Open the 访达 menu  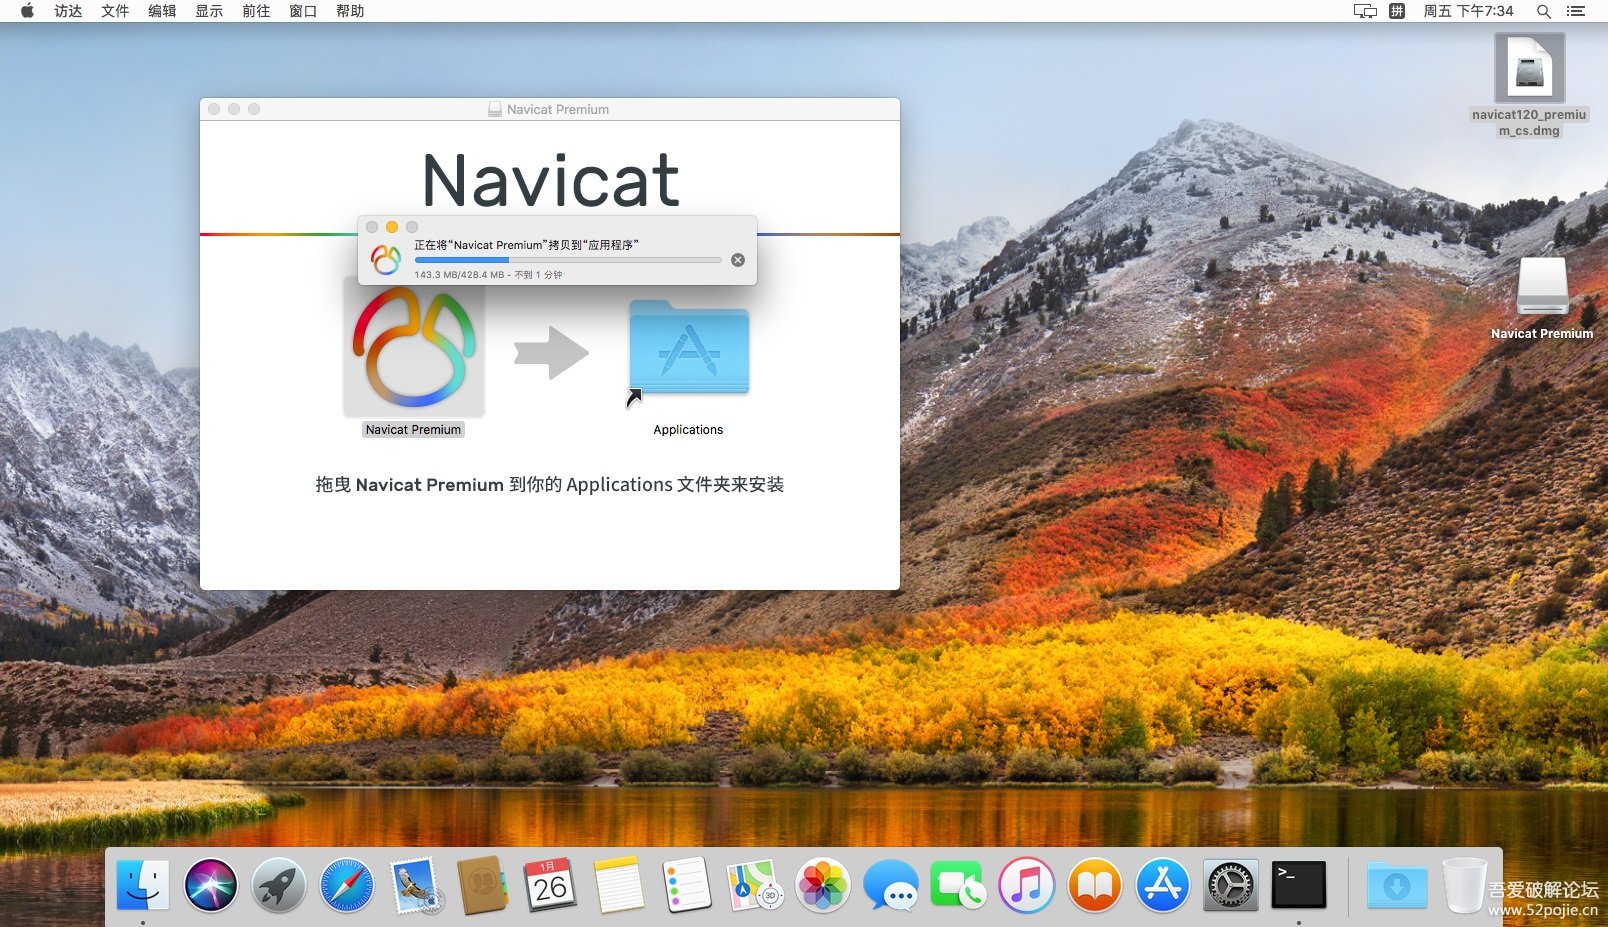(68, 11)
